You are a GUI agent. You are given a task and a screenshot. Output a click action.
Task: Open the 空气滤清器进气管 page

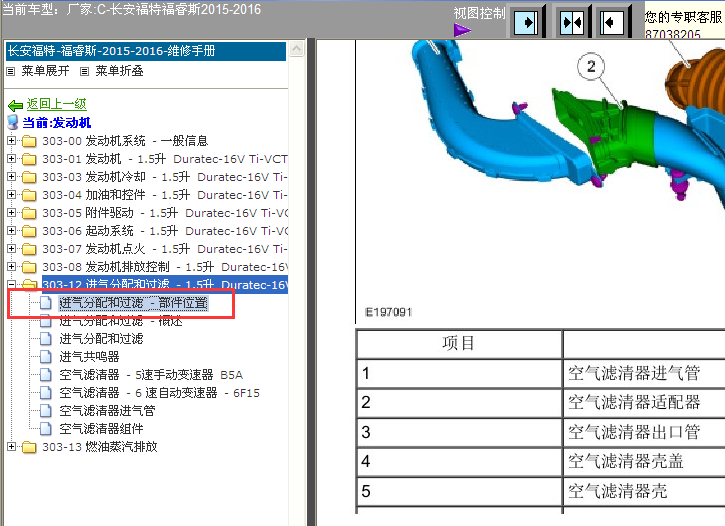[107, 410]
